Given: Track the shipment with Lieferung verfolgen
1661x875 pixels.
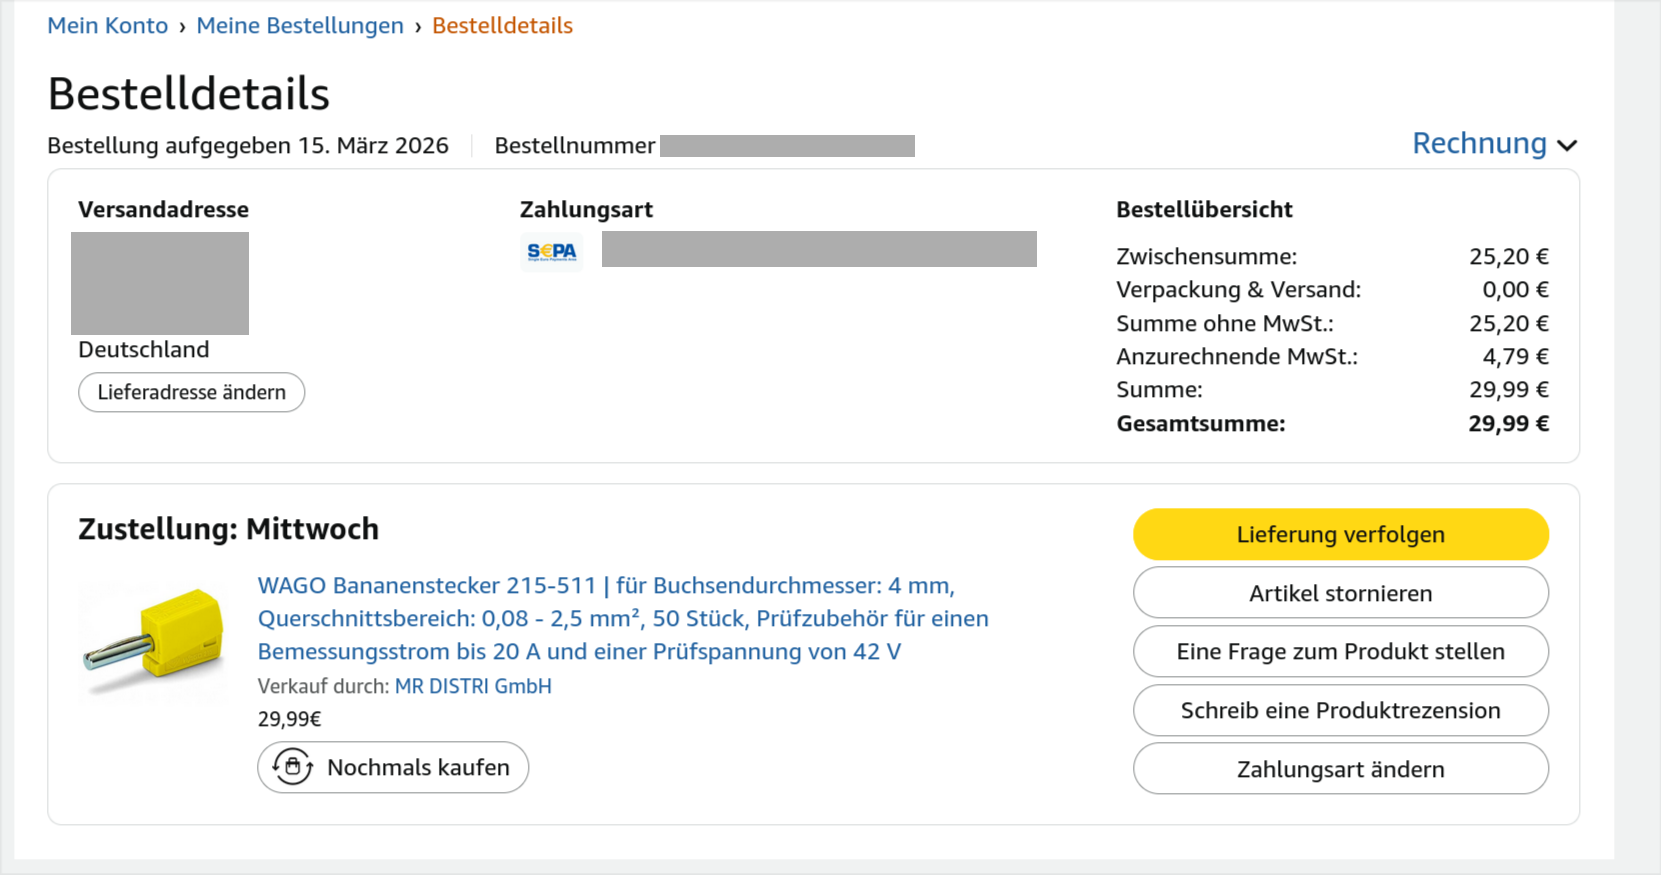Looking at the screenshot, I should coord(1340,534).
